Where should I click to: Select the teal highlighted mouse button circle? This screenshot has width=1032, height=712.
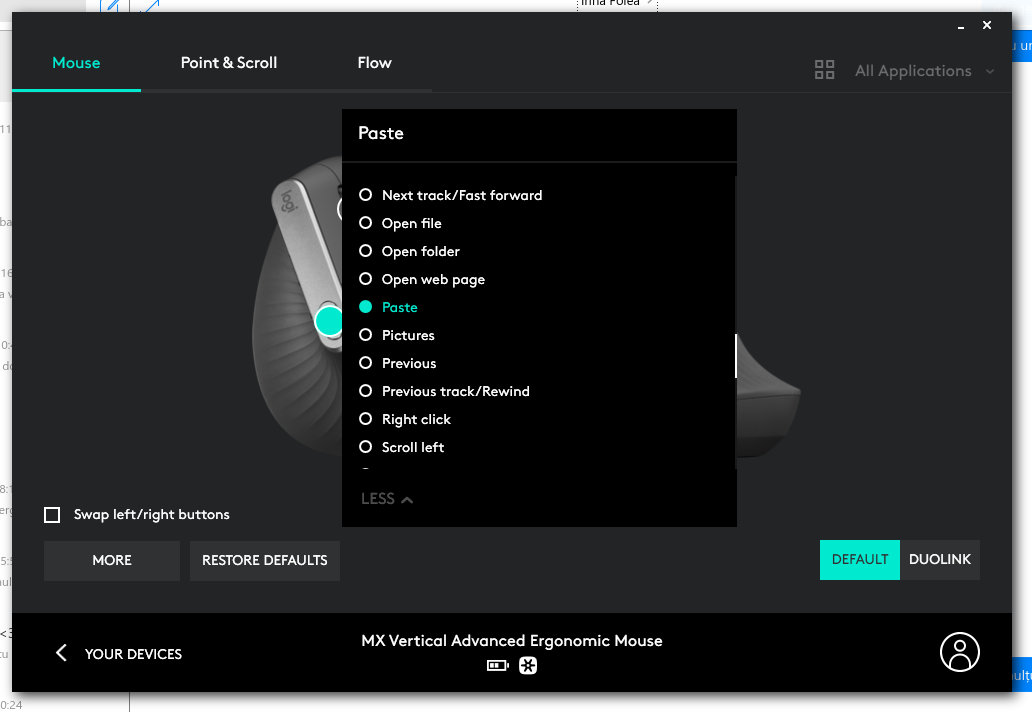328,321
